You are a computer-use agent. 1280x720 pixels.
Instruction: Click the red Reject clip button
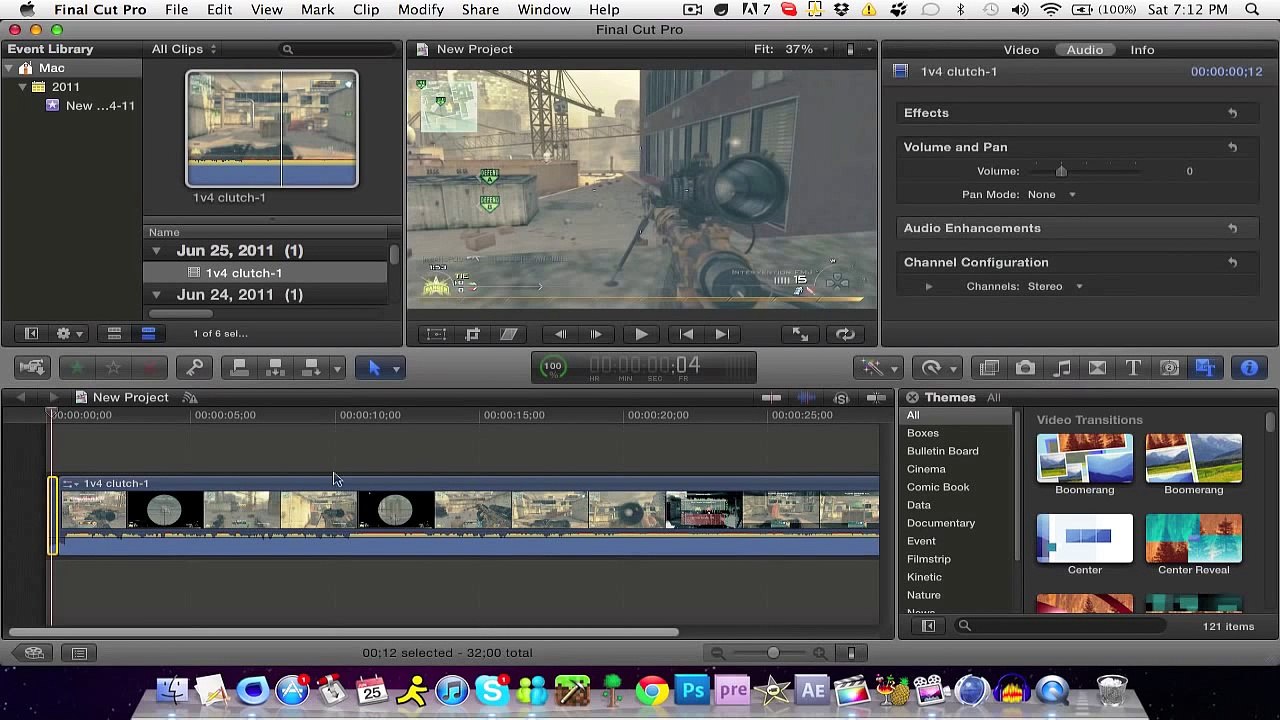(150, 368)
